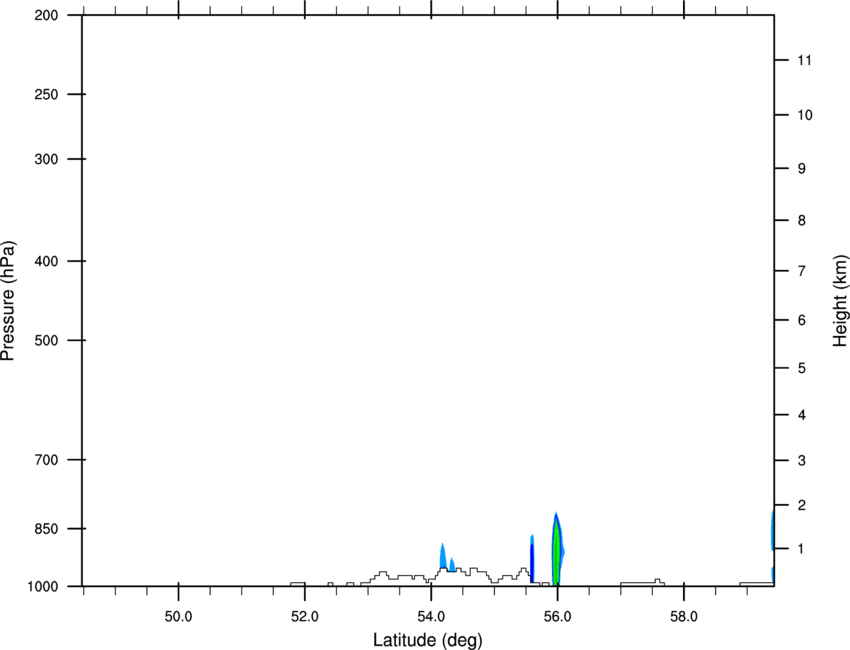Viewport: 850px width, 650px height.
Task: Pick the 4 km height label
Action: (802, 415)
